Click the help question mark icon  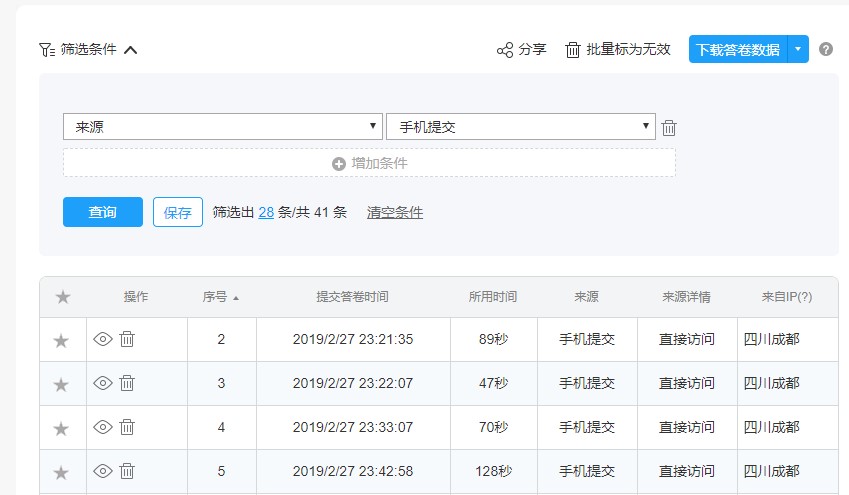[826, 49]
